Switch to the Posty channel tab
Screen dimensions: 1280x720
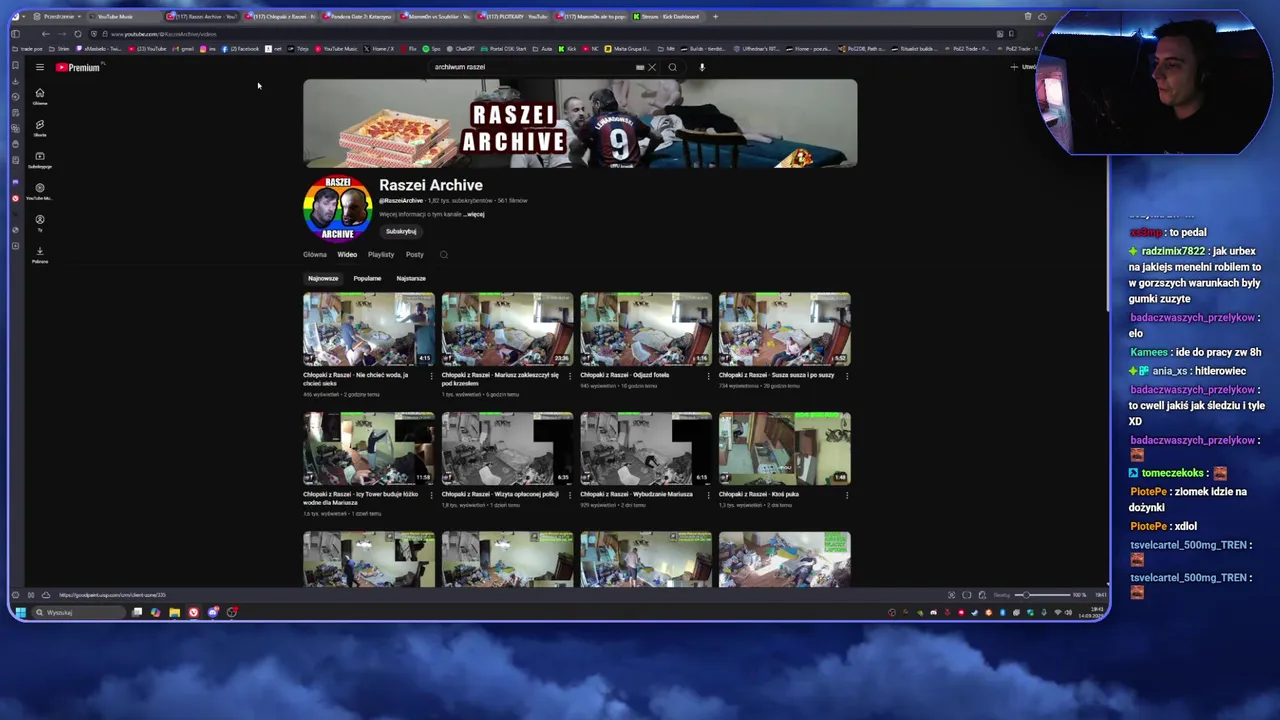(x=415, y=254)
